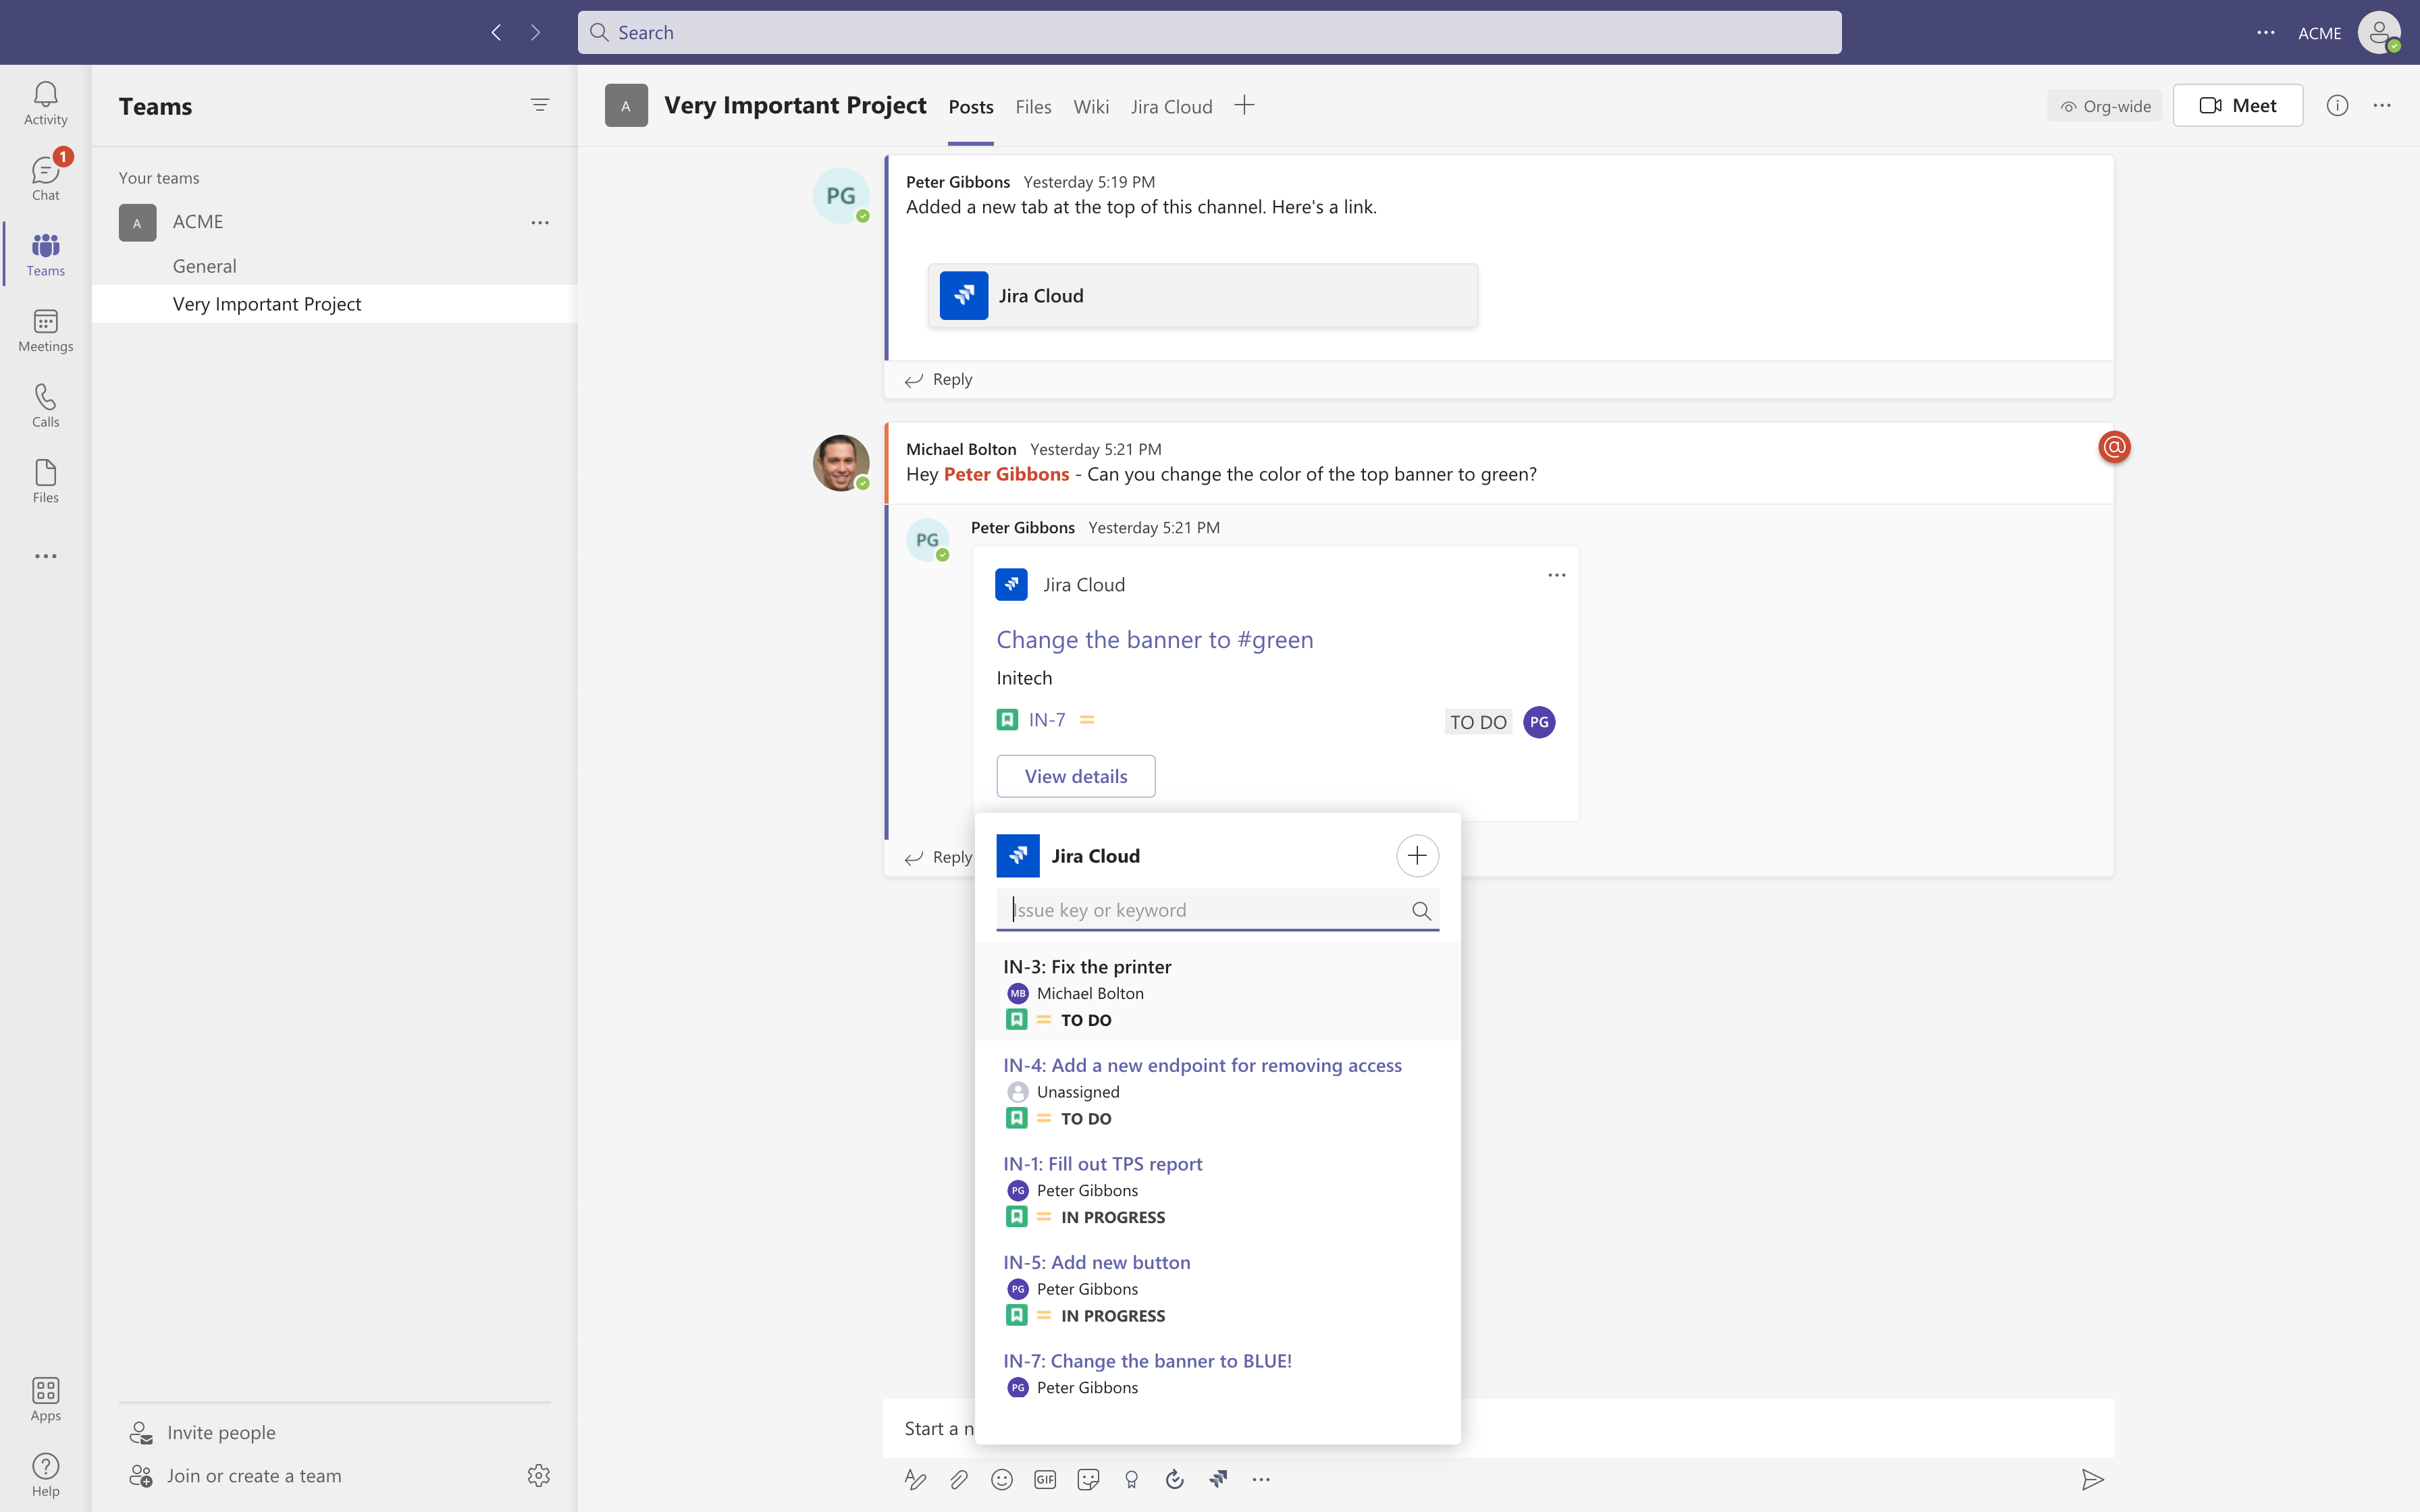Focus the Teams search bar

click(1209, 32)
